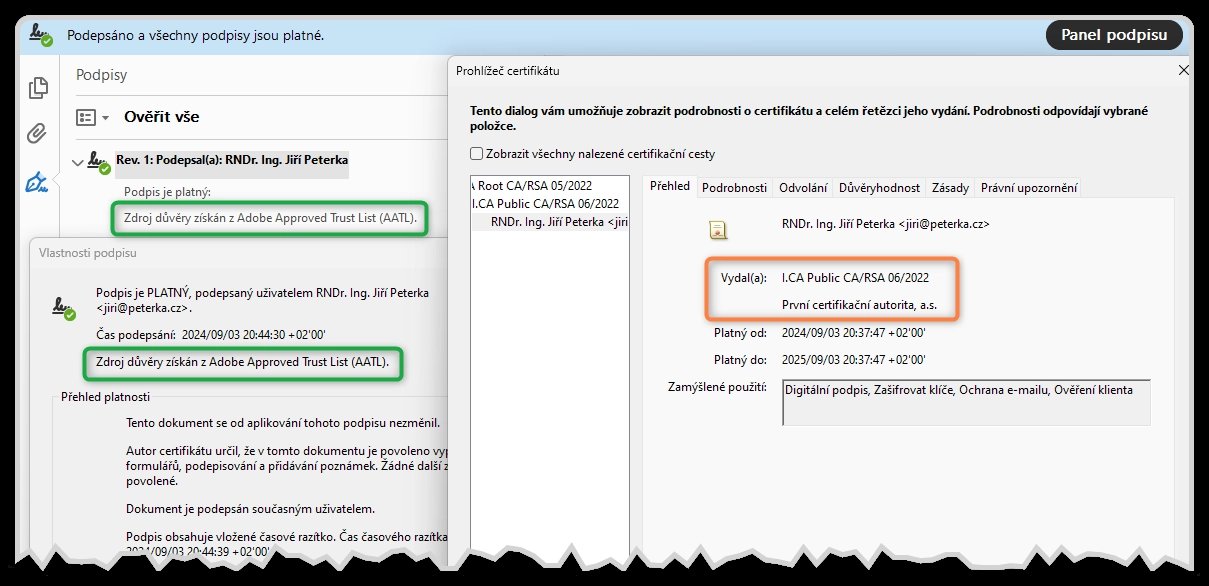Switch to the Odvolání tab
Viewport: 1209px width, 586px height.
pos(803,187)
